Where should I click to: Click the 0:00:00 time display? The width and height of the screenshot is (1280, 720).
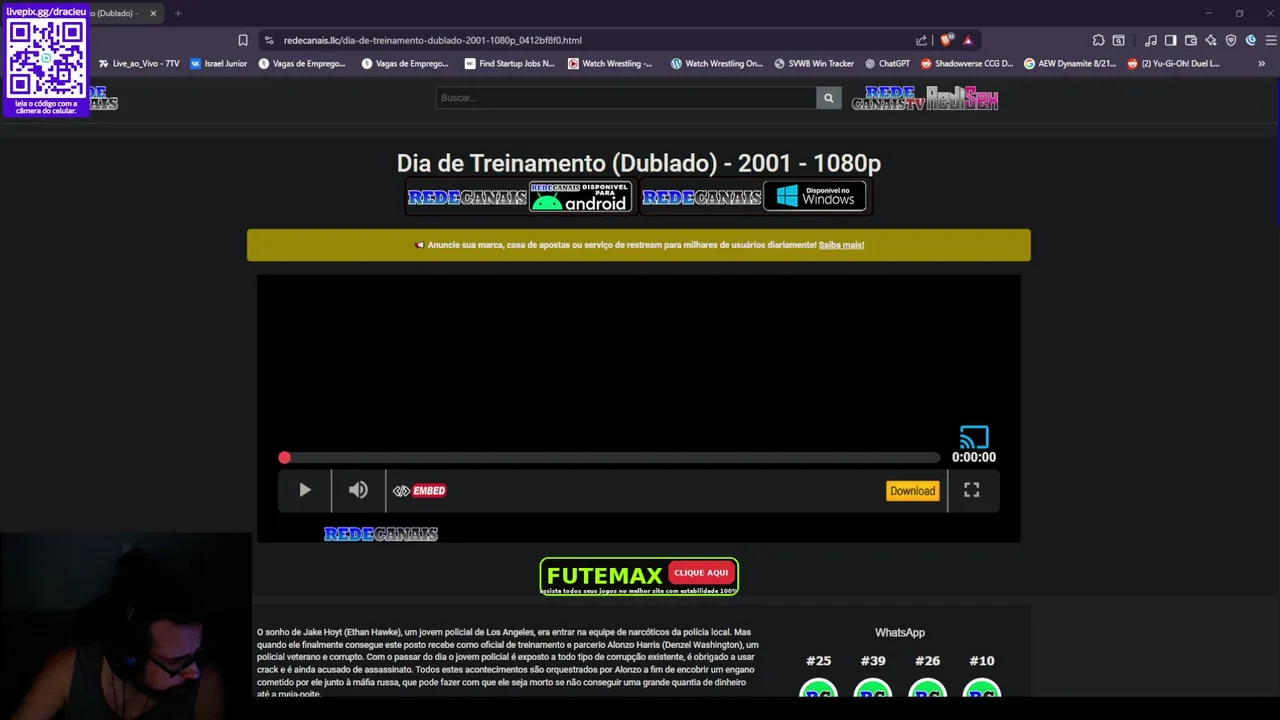click(974, 457)
